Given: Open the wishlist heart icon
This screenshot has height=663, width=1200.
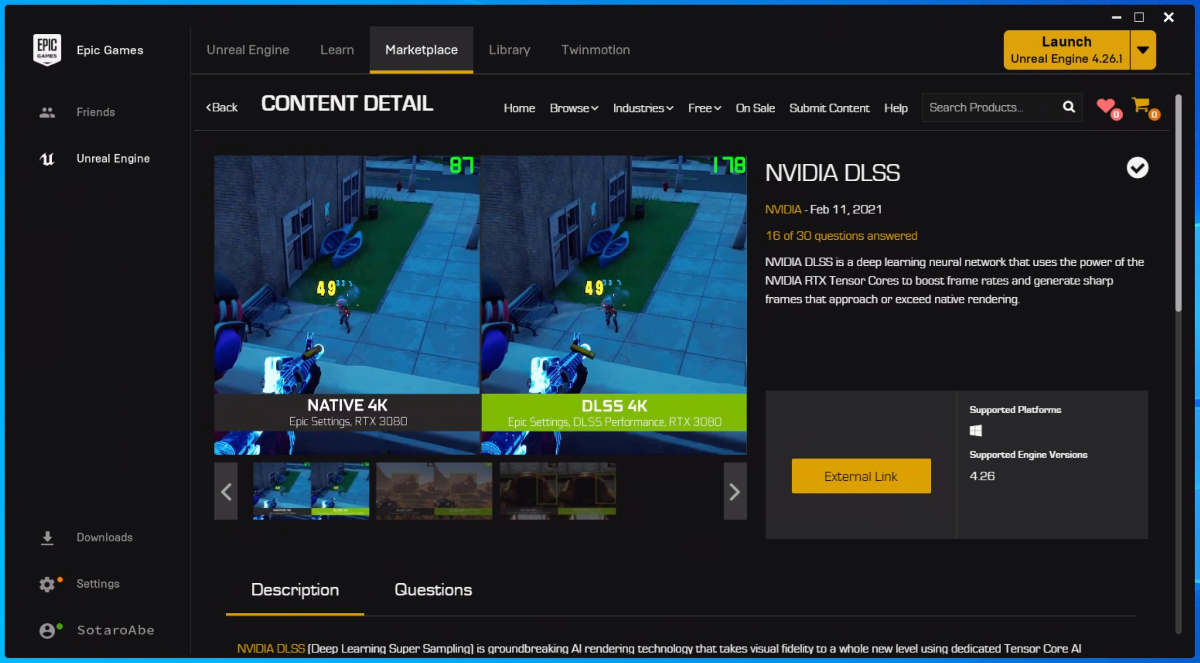Looking at the screenshot, I should pos(1106,106).
